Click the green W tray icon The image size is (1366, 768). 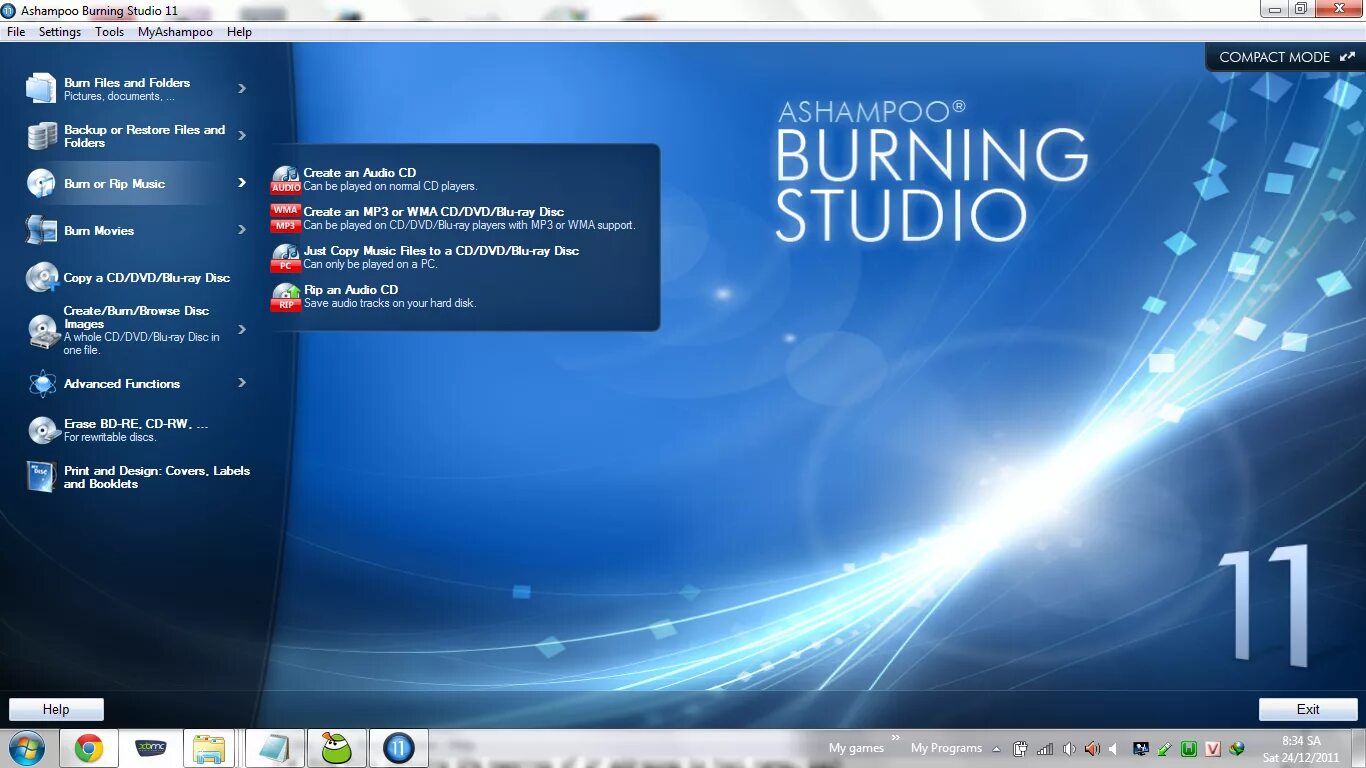coord(1189,748)
